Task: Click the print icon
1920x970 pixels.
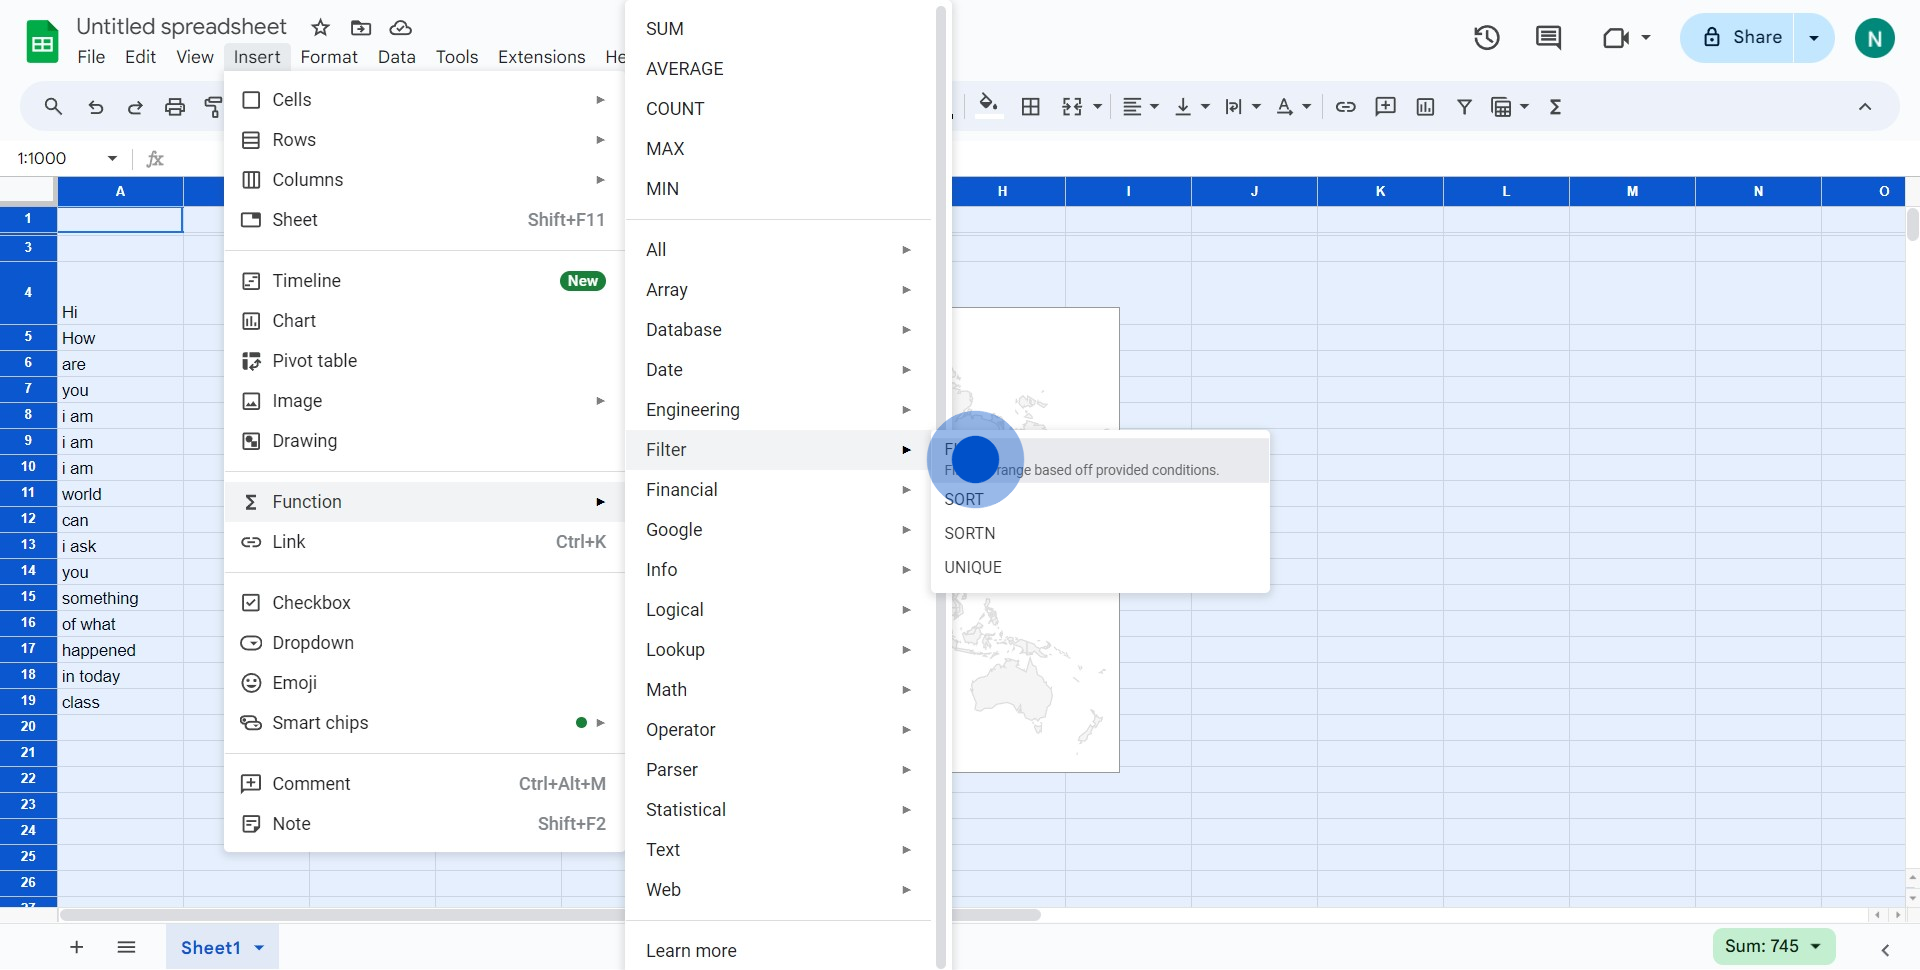Action: (175, 107)
